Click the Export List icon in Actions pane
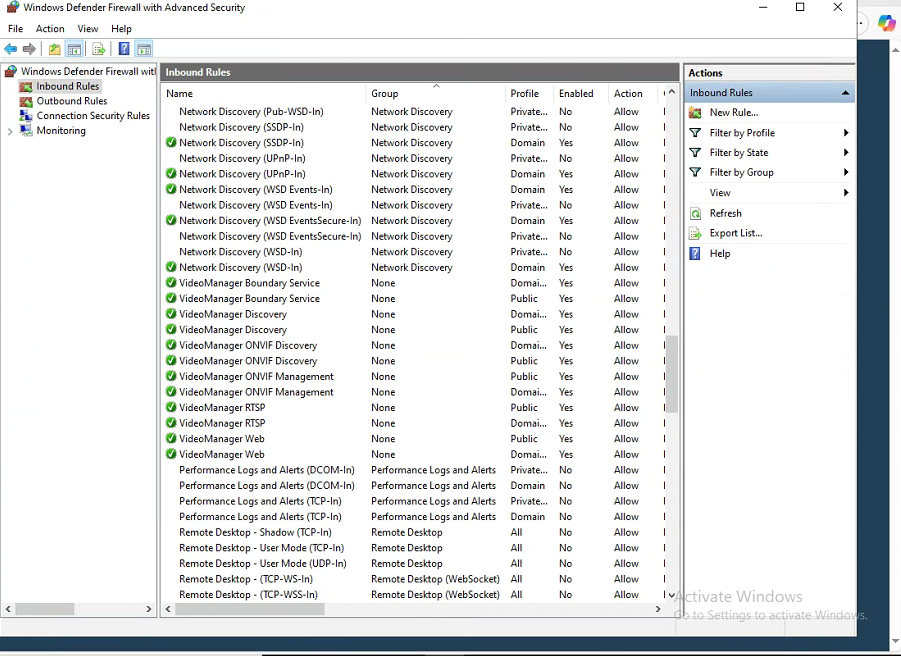This screenshot has width=901, height=656. click(x=695, y=233)
